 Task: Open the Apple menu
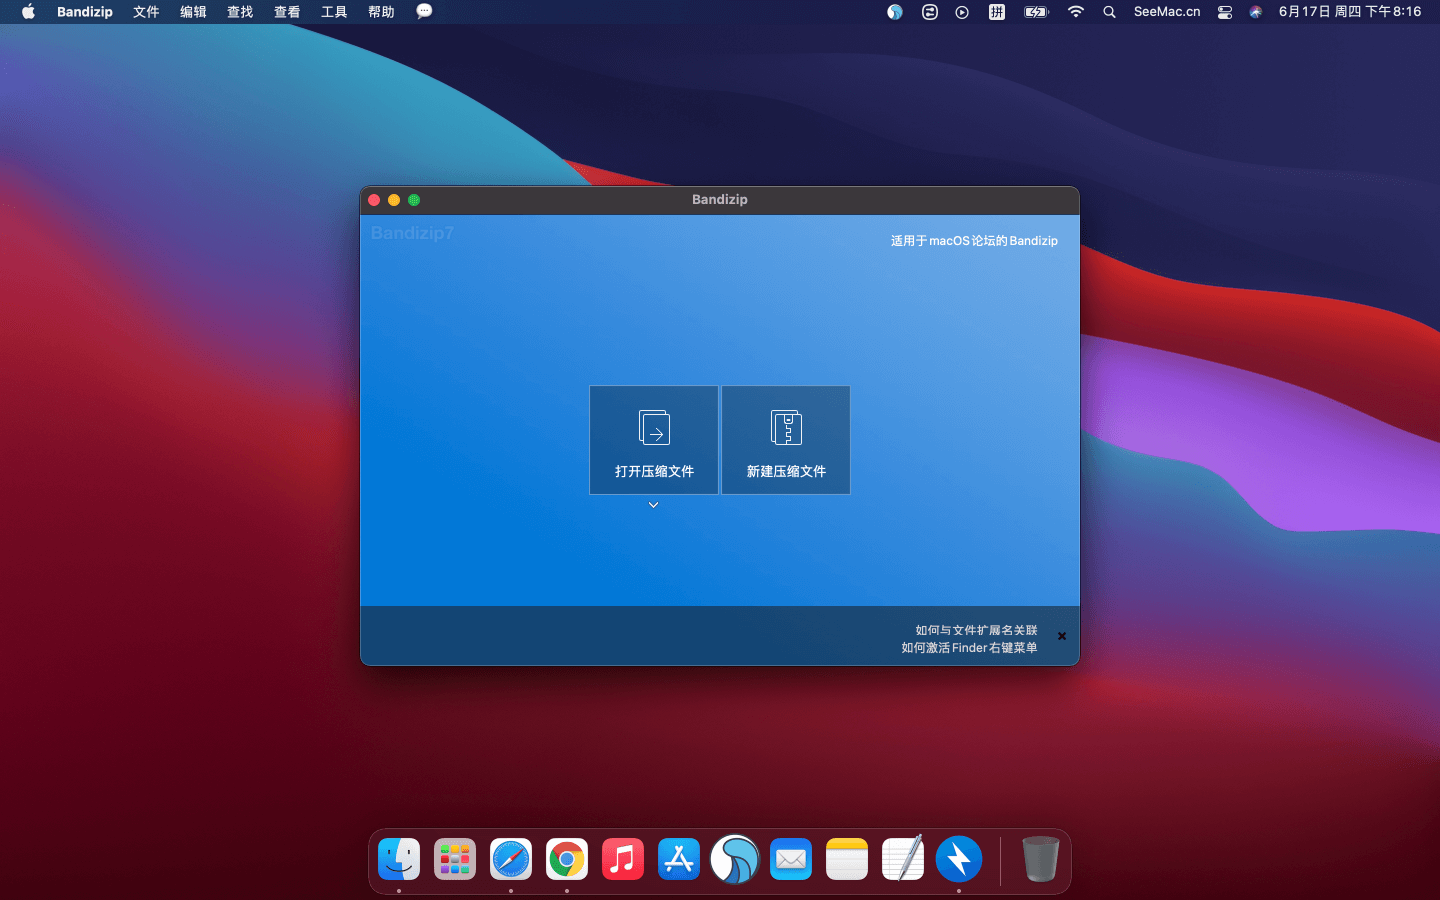pyautogui.click(x=28, y=12)
